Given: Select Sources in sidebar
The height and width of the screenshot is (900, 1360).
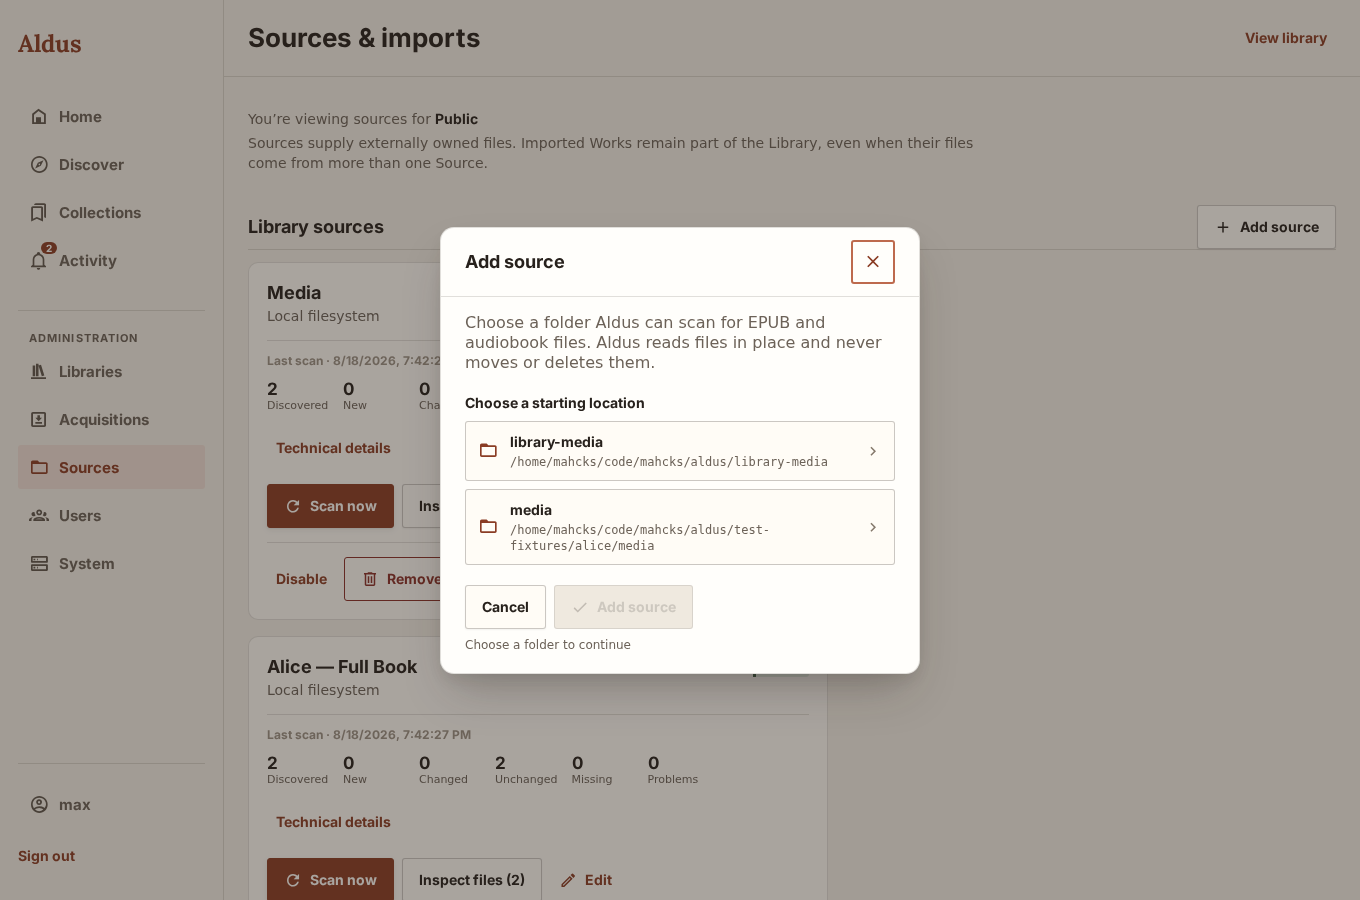Looking at the screenshot, I should pos(111,468).
